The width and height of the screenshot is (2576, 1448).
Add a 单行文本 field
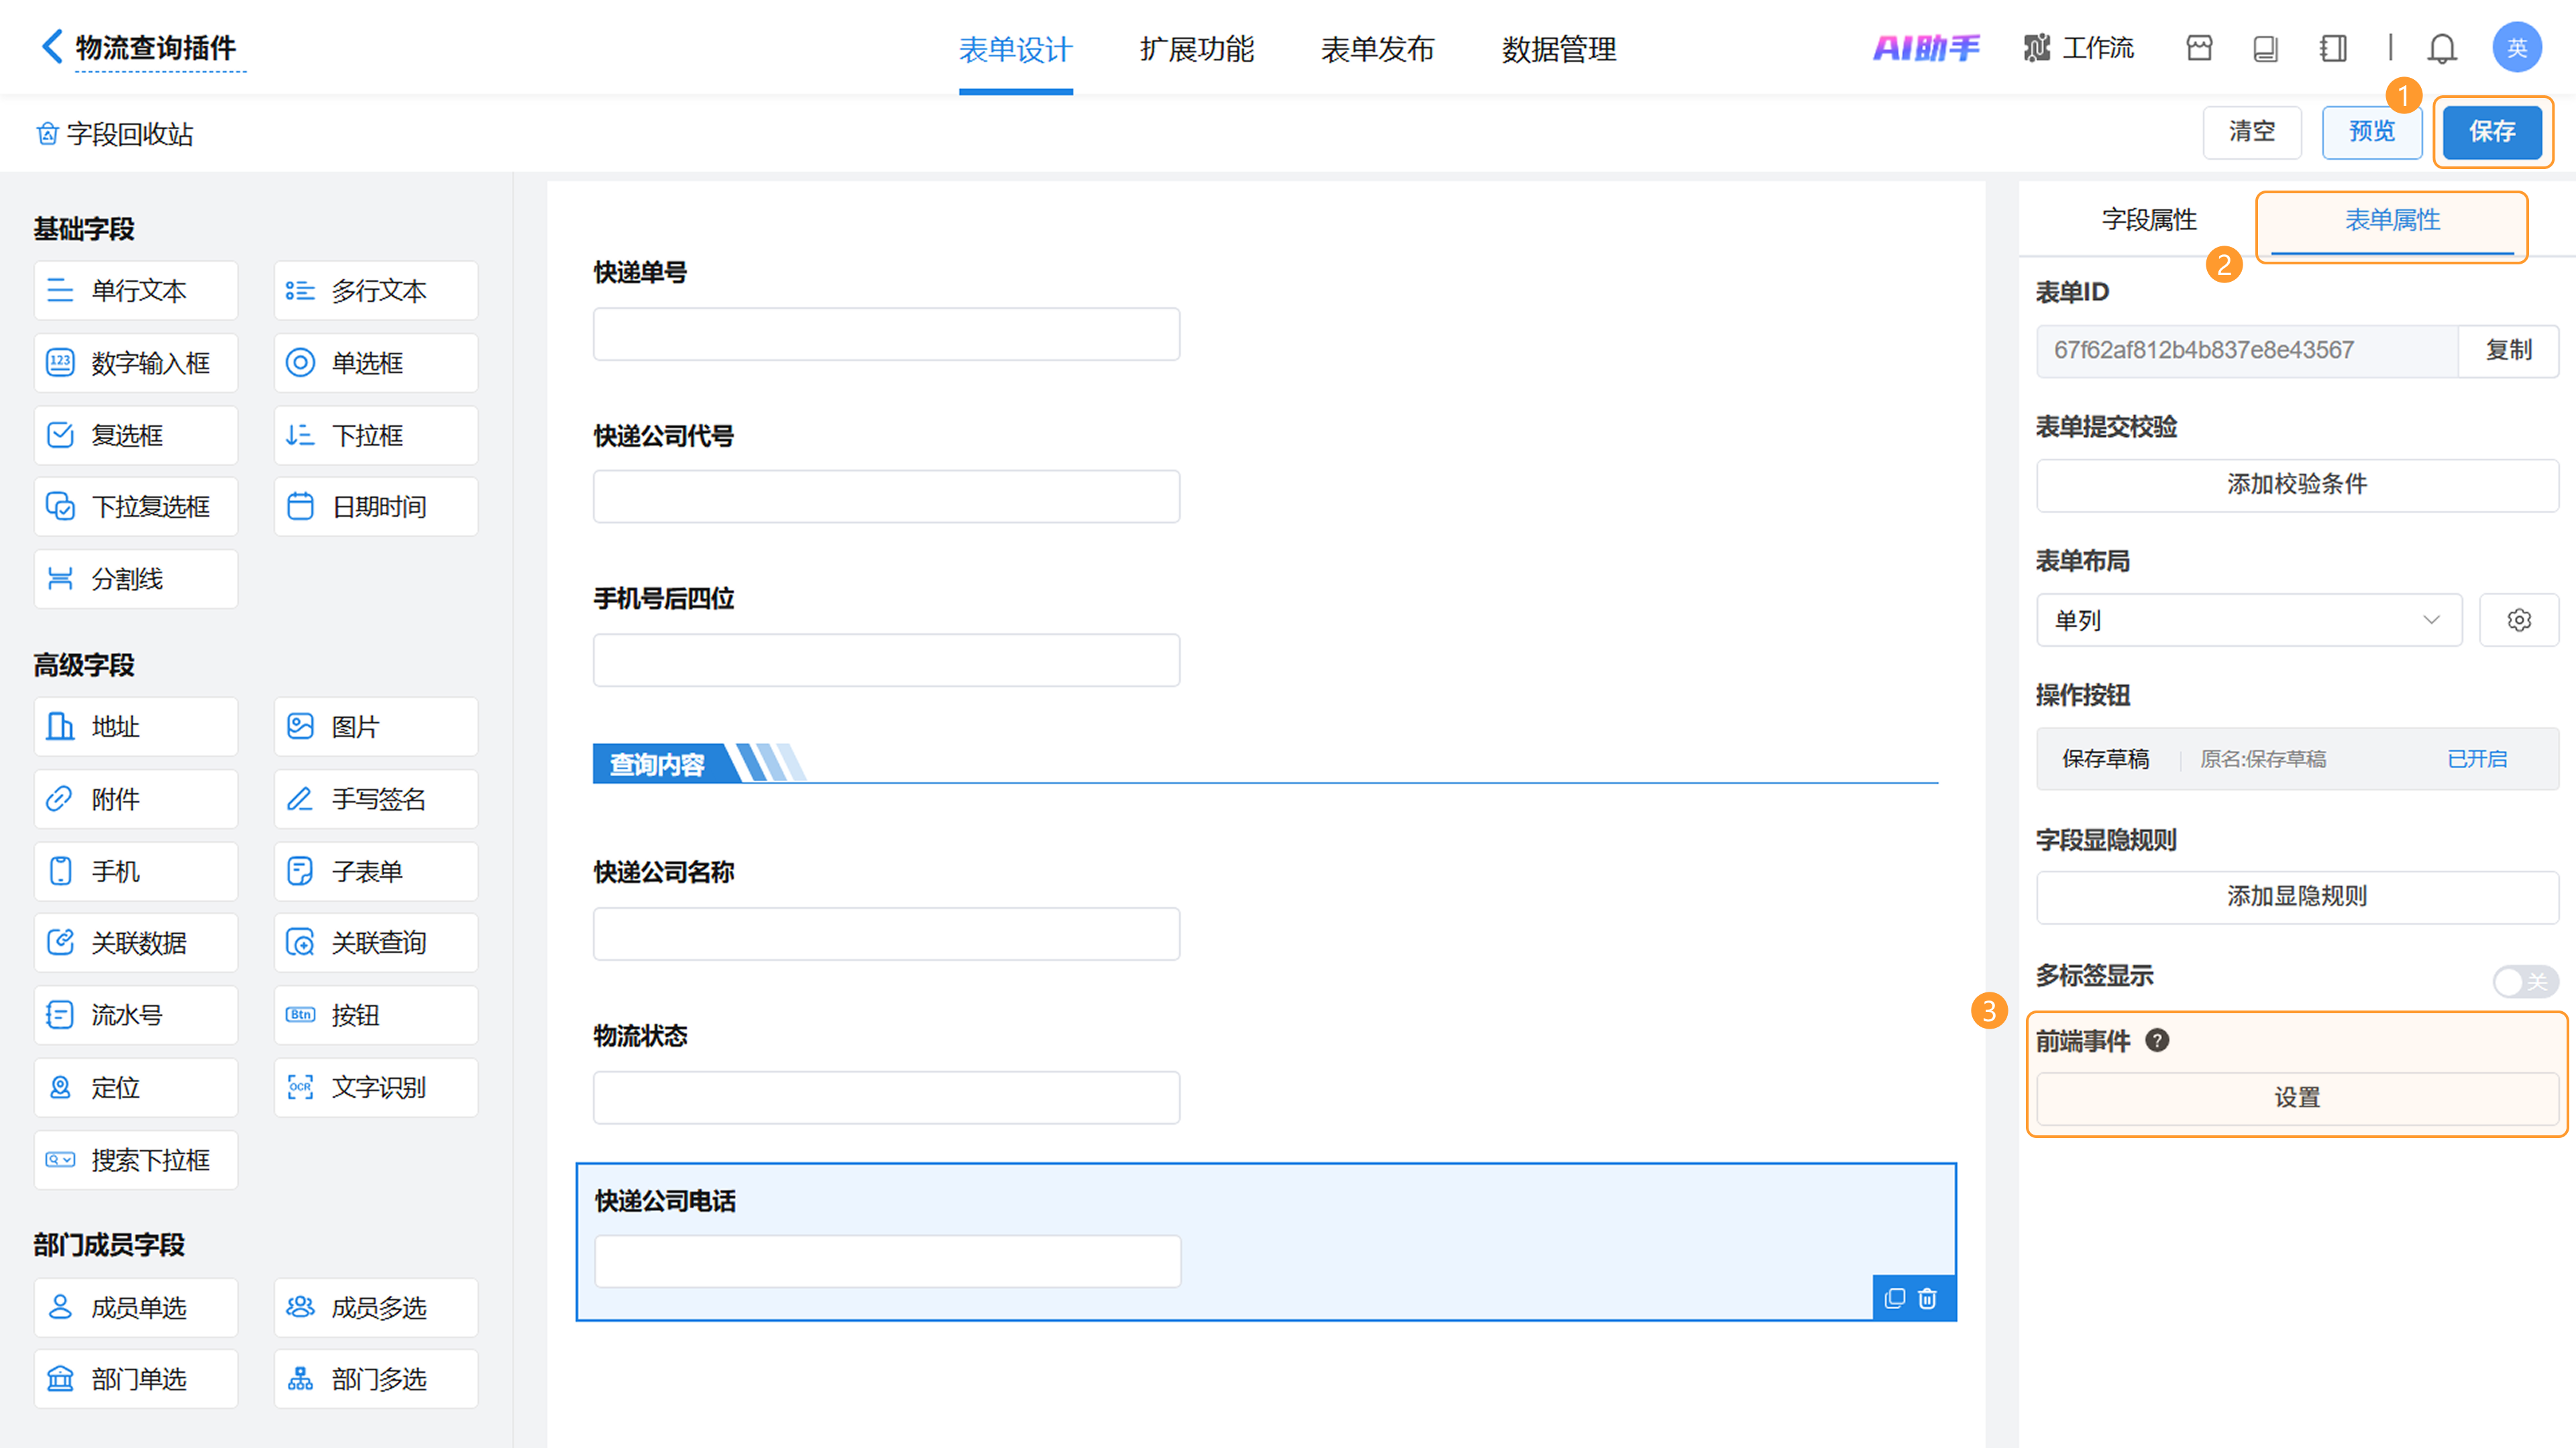tap(136, 291)
